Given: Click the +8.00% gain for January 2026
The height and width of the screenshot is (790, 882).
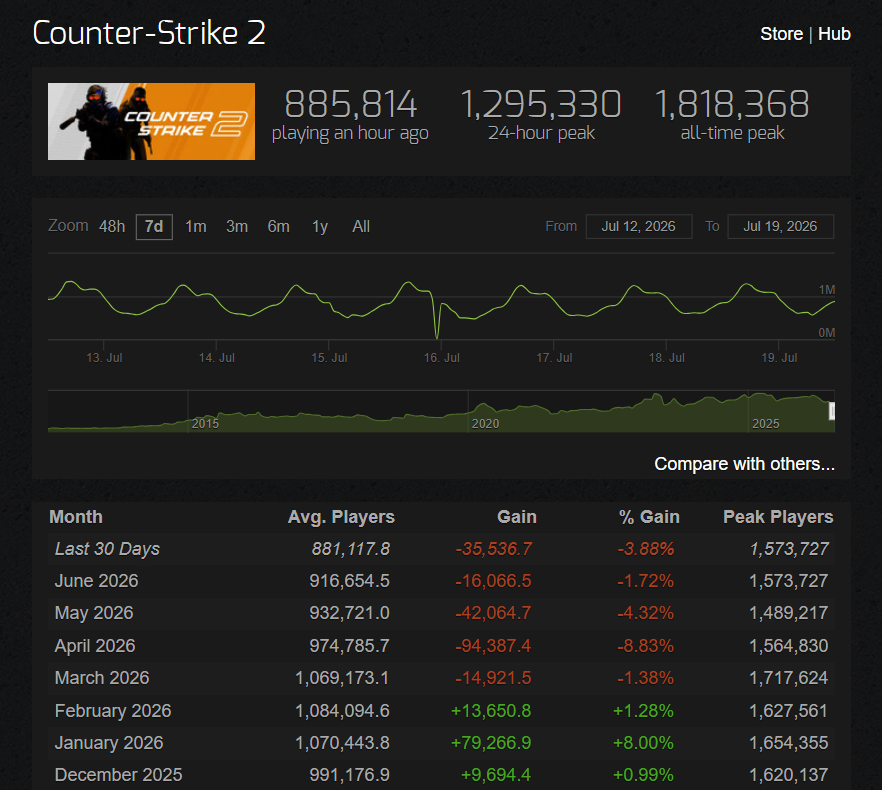Looking at the screenshot, I should click(644, 743).
